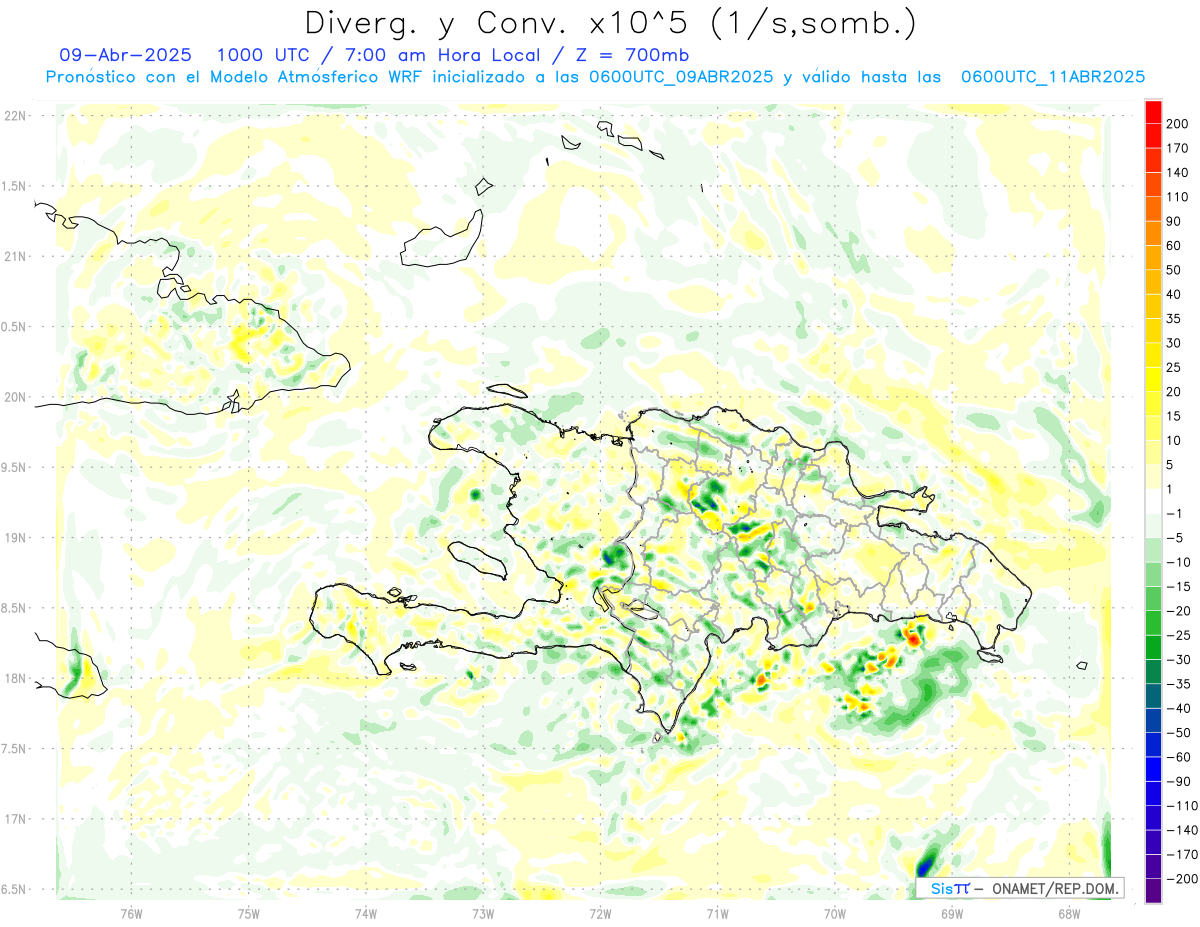Viewport: 1200px width, 927px height.
Task: Click the 17N latitude label
Action: pyautogui.click(x=14, y=819)
